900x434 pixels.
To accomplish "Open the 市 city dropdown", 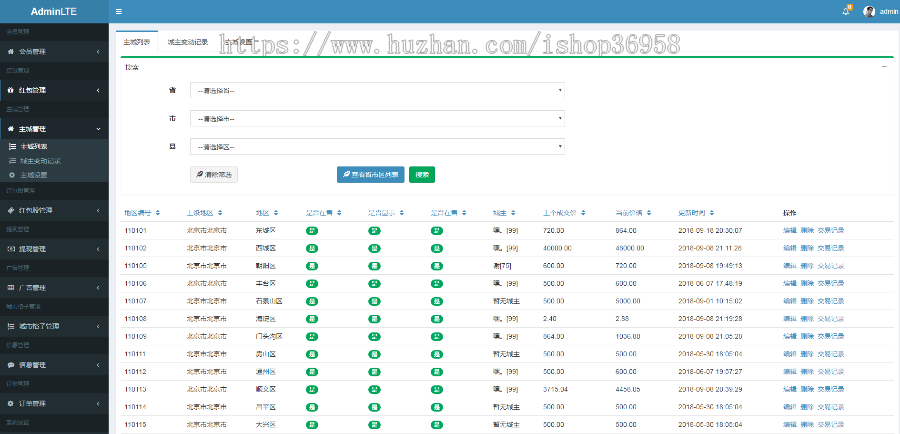I will (x=377, y=118).
